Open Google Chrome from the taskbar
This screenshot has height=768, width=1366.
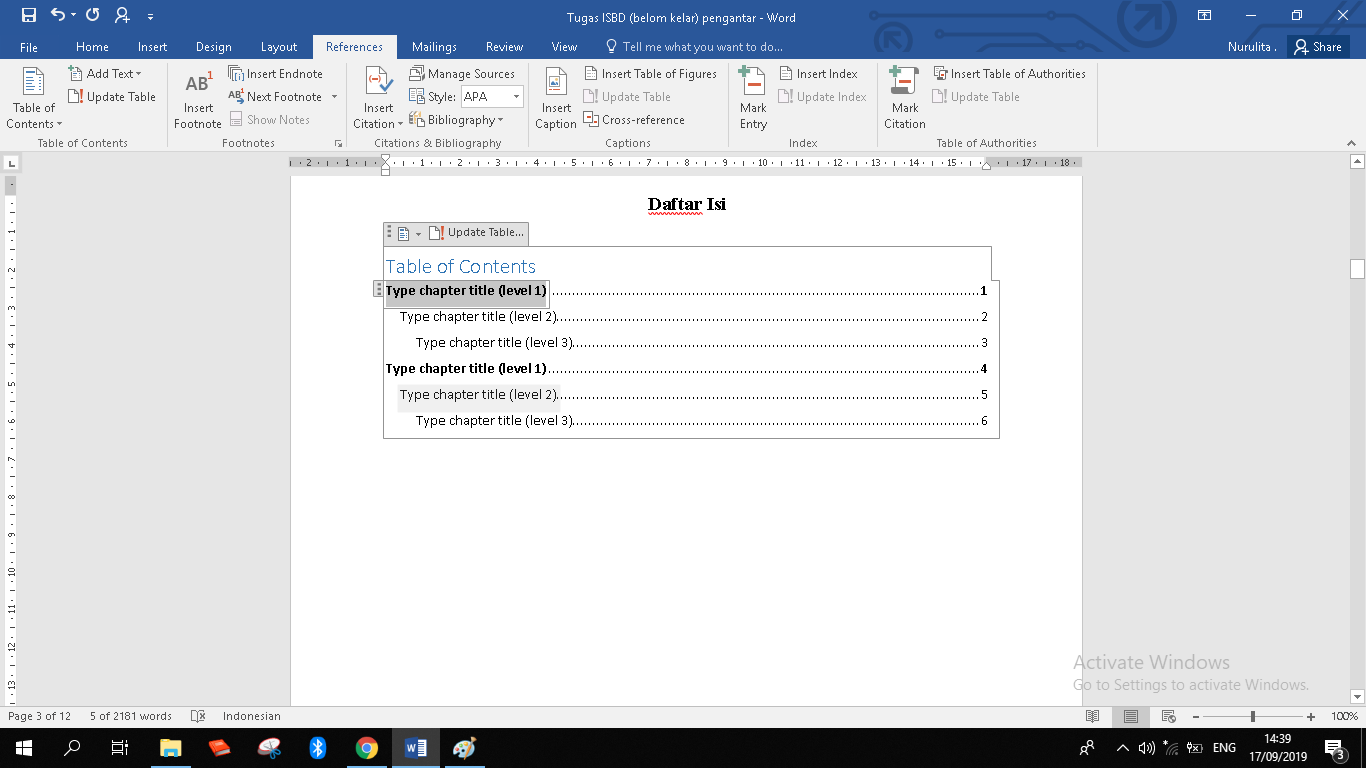point(367,747)
